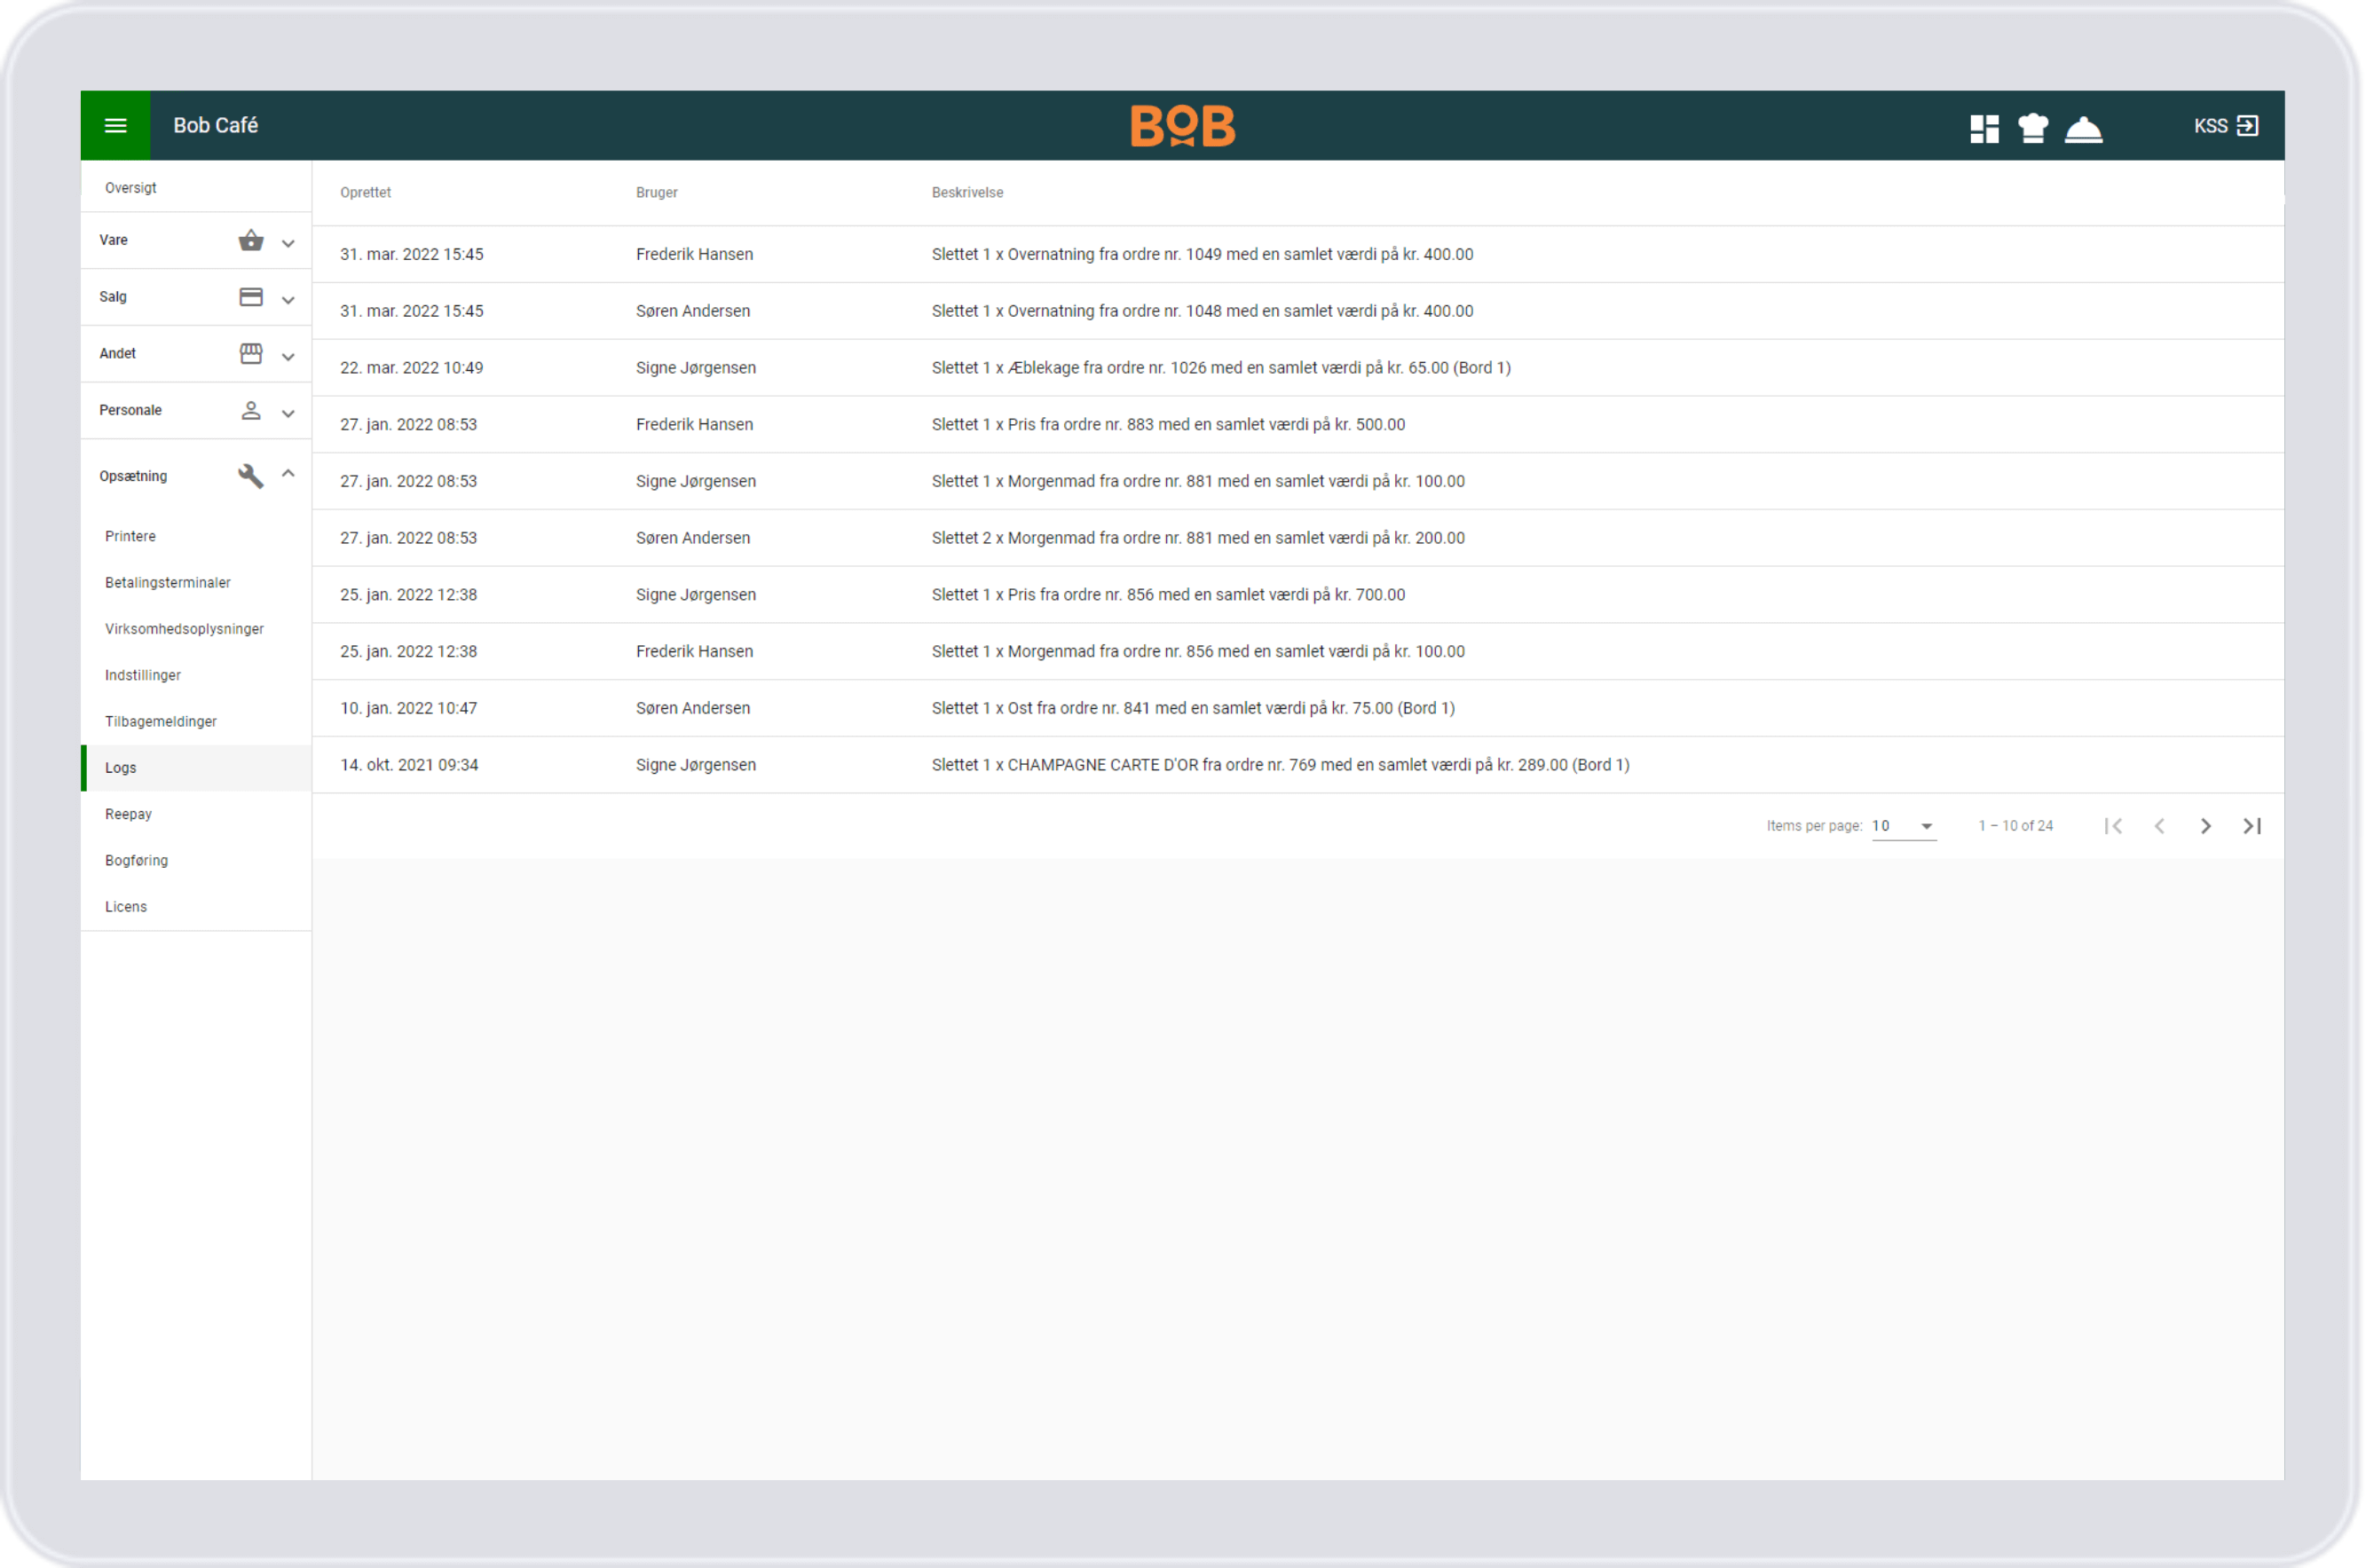The image size is (2366, 1568).
Task: Go to the first page of logs
Action: pyautogui.click(x=2114, y=826)
